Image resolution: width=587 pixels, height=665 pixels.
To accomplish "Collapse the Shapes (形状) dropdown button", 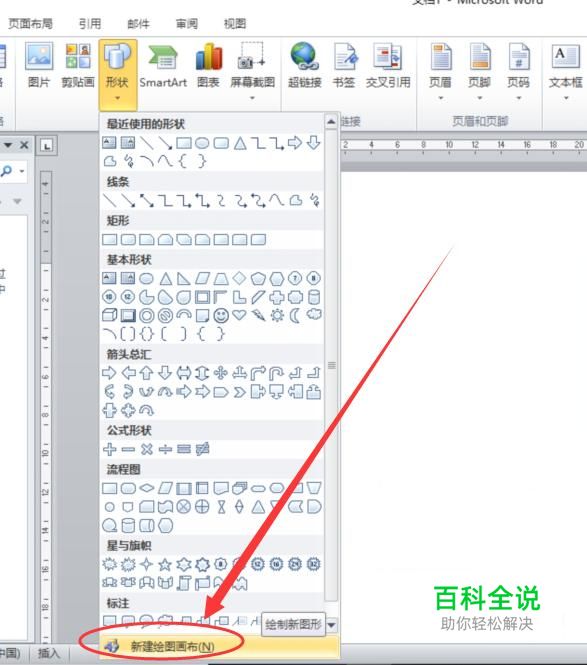I will click(117, 74).
